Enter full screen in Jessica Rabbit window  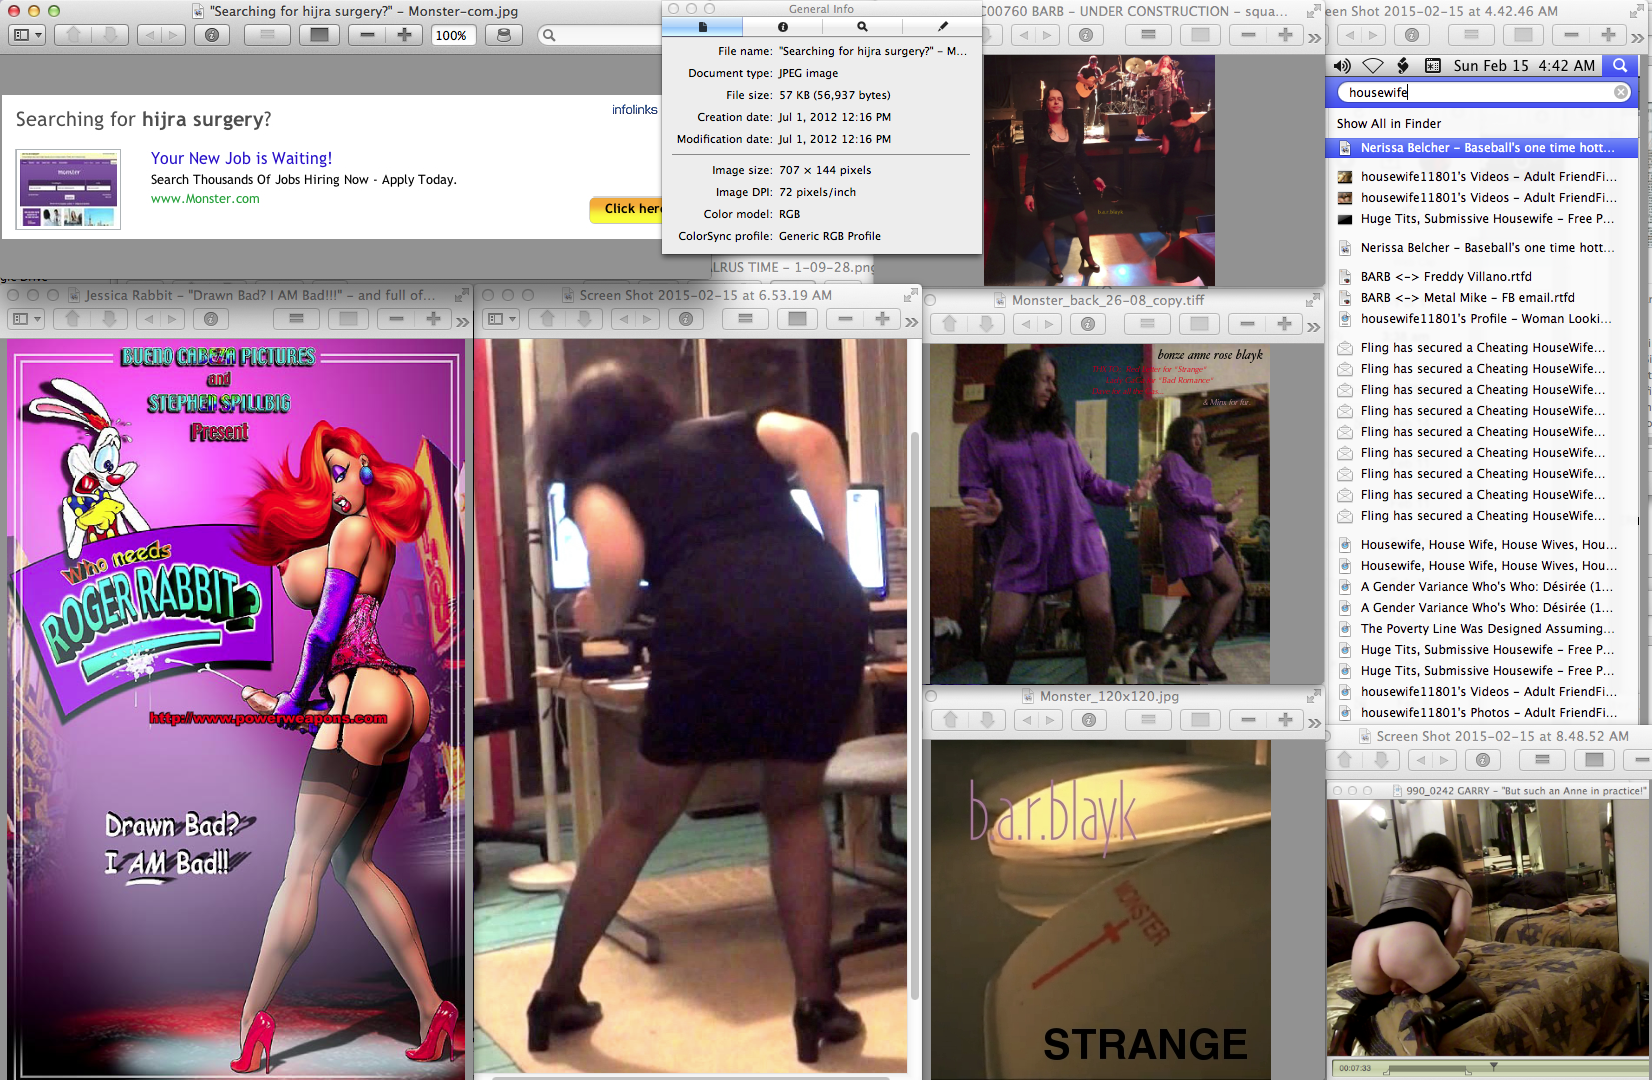[461, 295]
